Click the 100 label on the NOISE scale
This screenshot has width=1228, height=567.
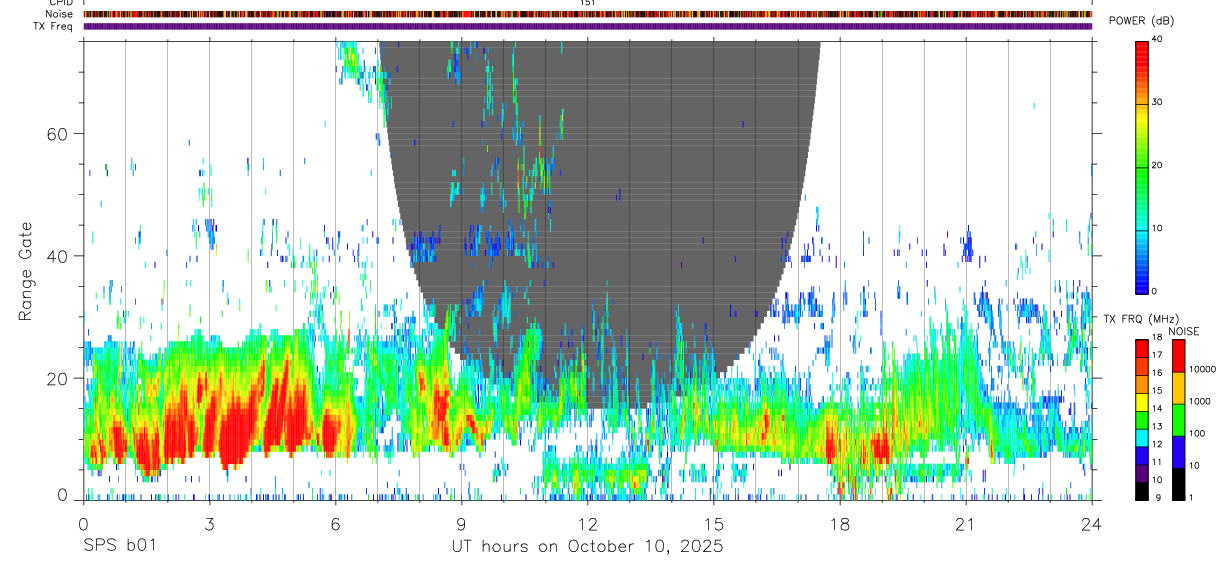pos(1196,433)
